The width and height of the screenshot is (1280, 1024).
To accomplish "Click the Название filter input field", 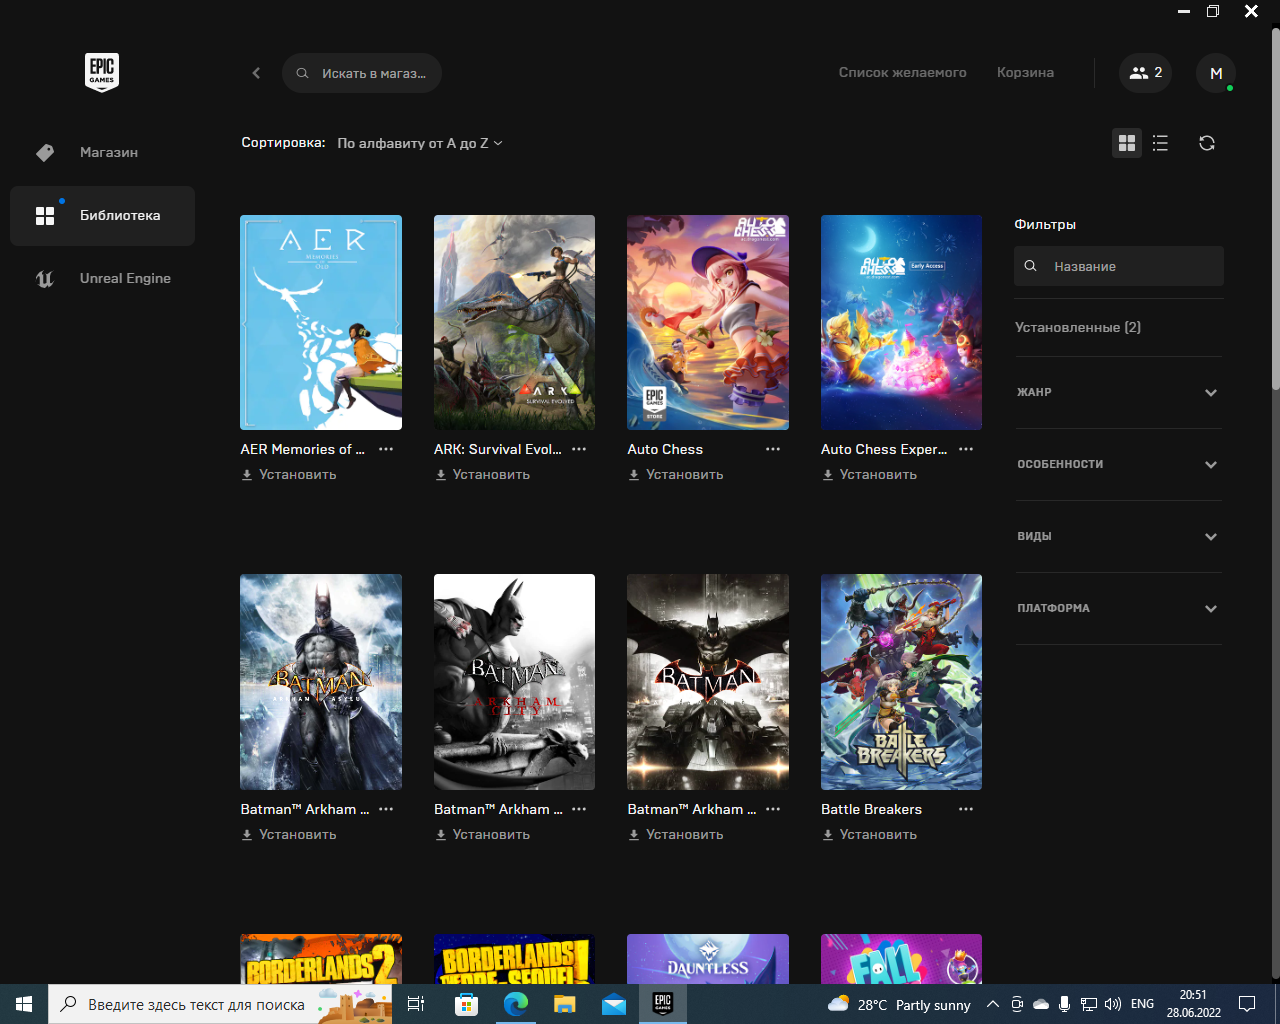I will pos(1119,266).
